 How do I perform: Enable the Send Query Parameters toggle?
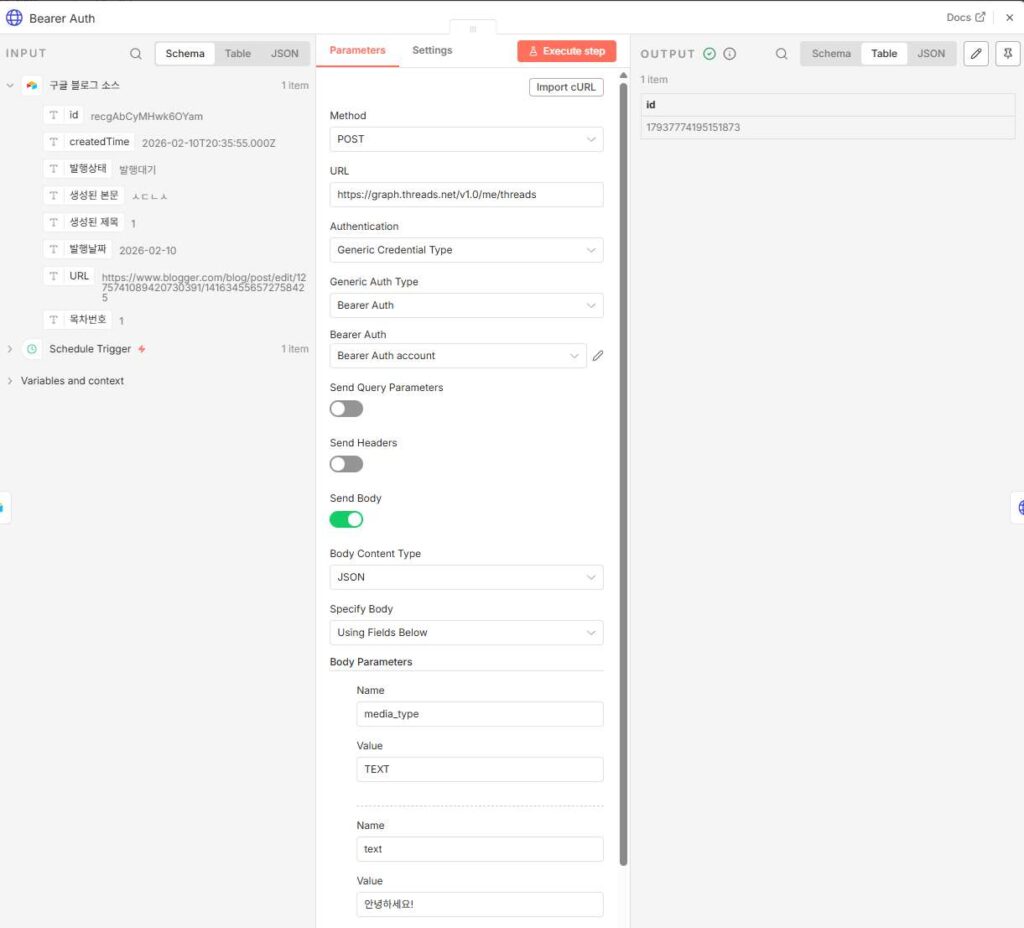(346, 409)
